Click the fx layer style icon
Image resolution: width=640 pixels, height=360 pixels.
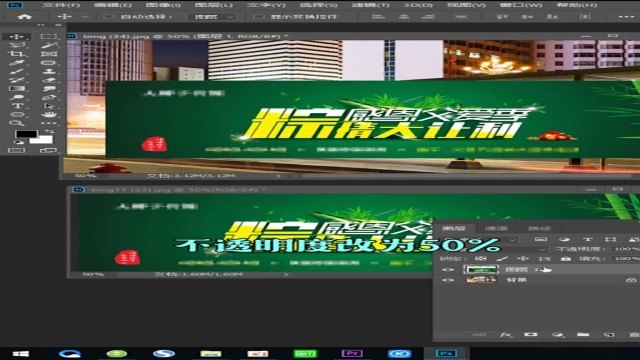point(505,335)
